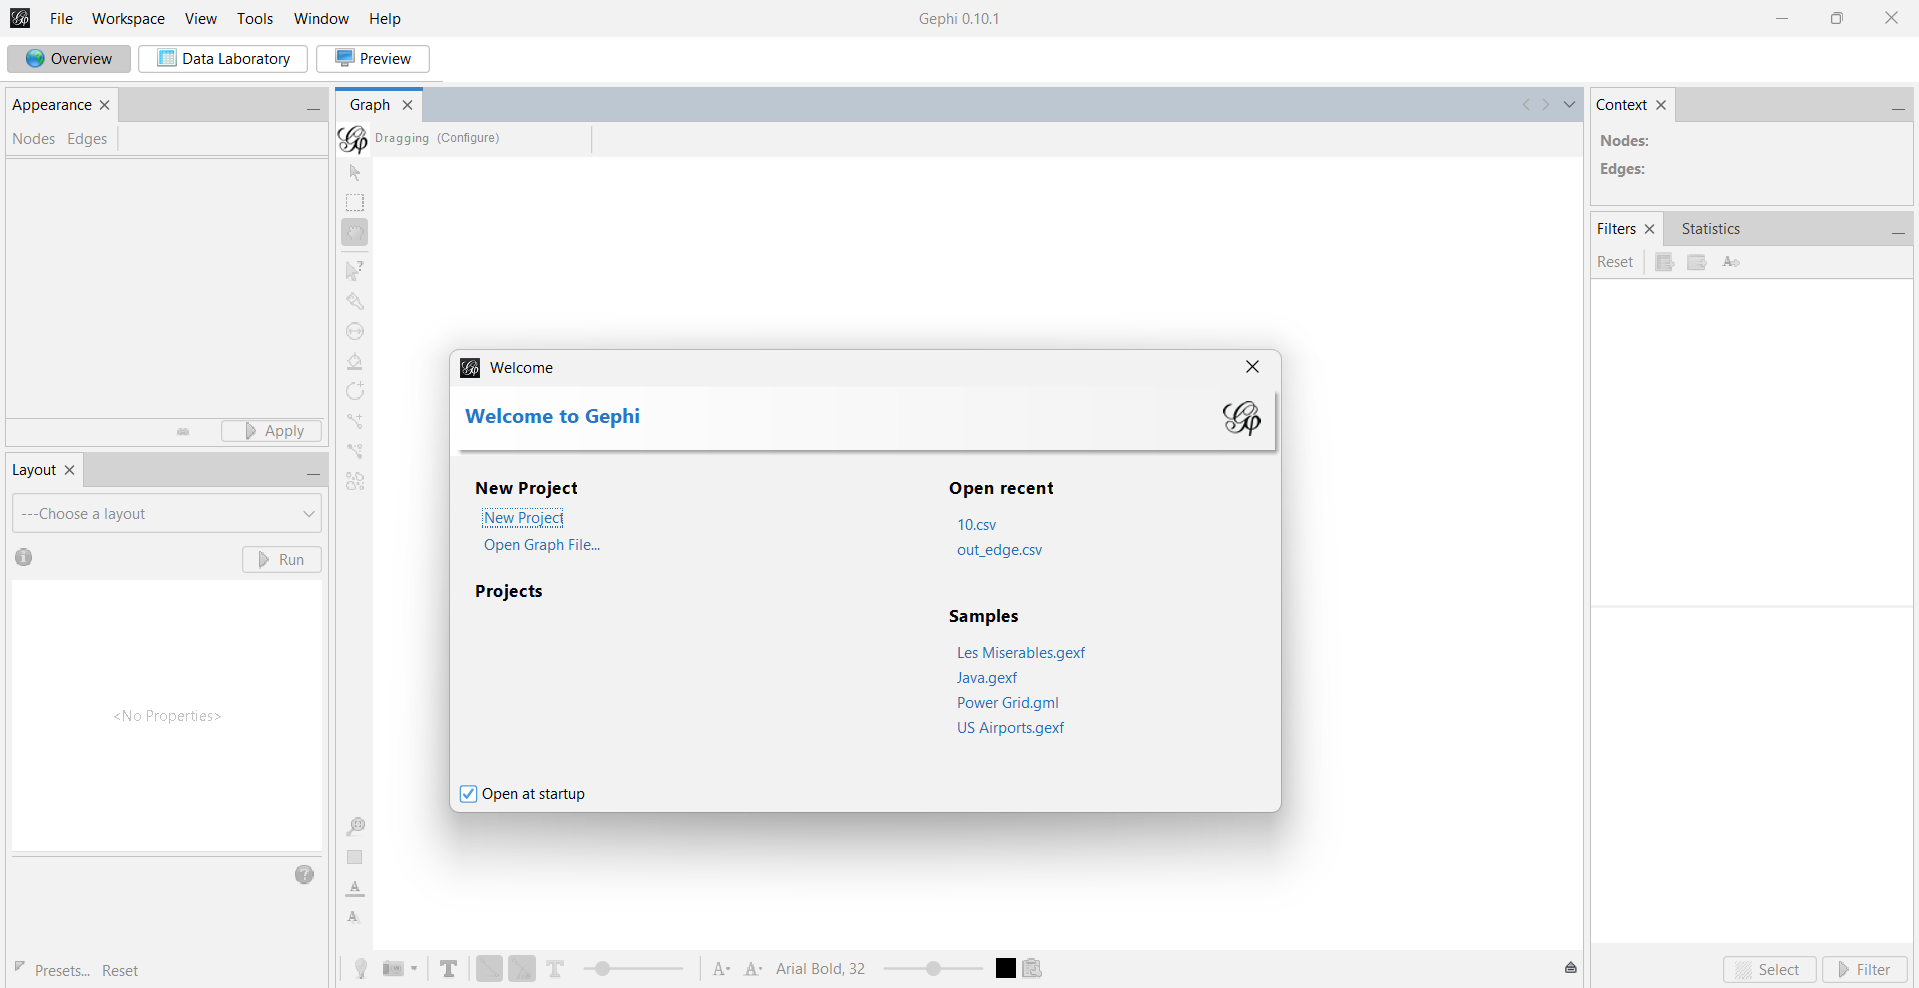Click the Reset label colors icon
This screenshot has width=1919, height=988.
click(355, 888)
